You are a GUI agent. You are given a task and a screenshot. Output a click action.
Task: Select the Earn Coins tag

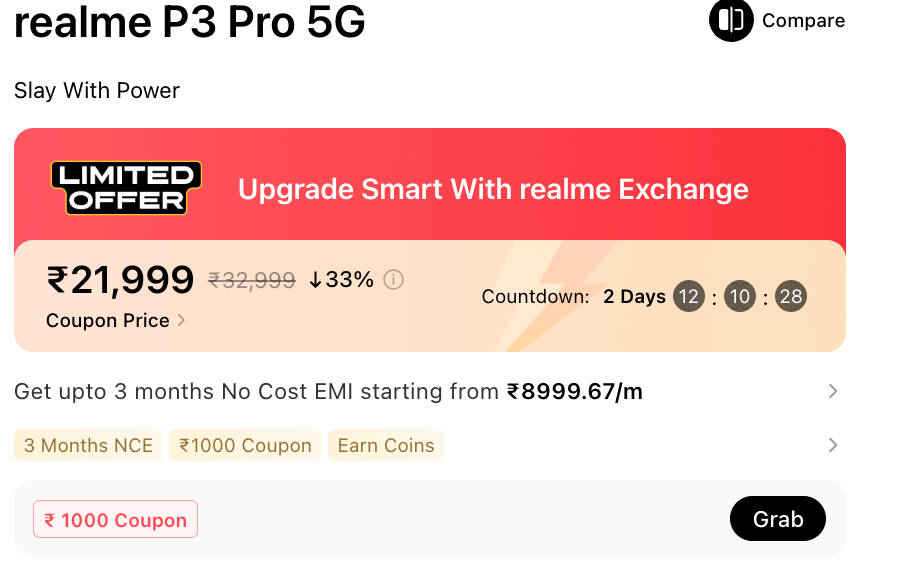pyautogui.click(x=386, y=445)
